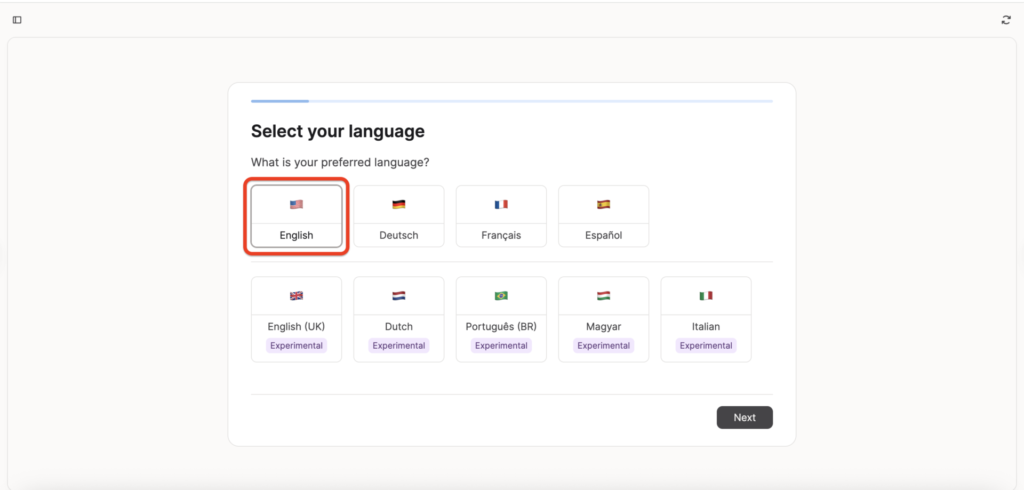
Task: Click the Spanish flag icon
Action: pos(603,204)
